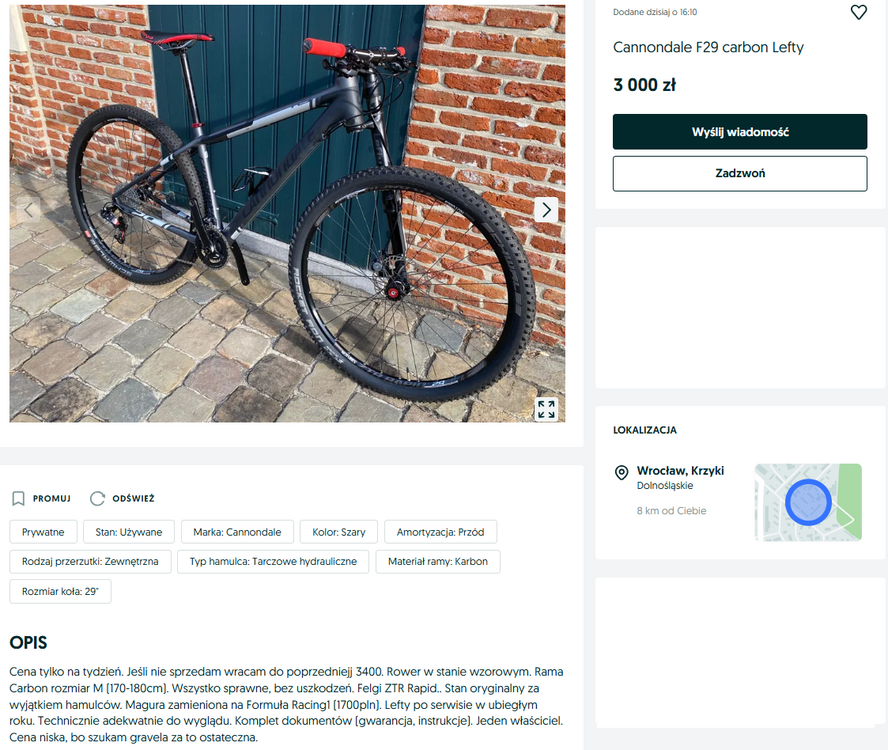This screenshot has height=750, width=888.
Task: Click the Zadzwoń button
Action: 739,172
